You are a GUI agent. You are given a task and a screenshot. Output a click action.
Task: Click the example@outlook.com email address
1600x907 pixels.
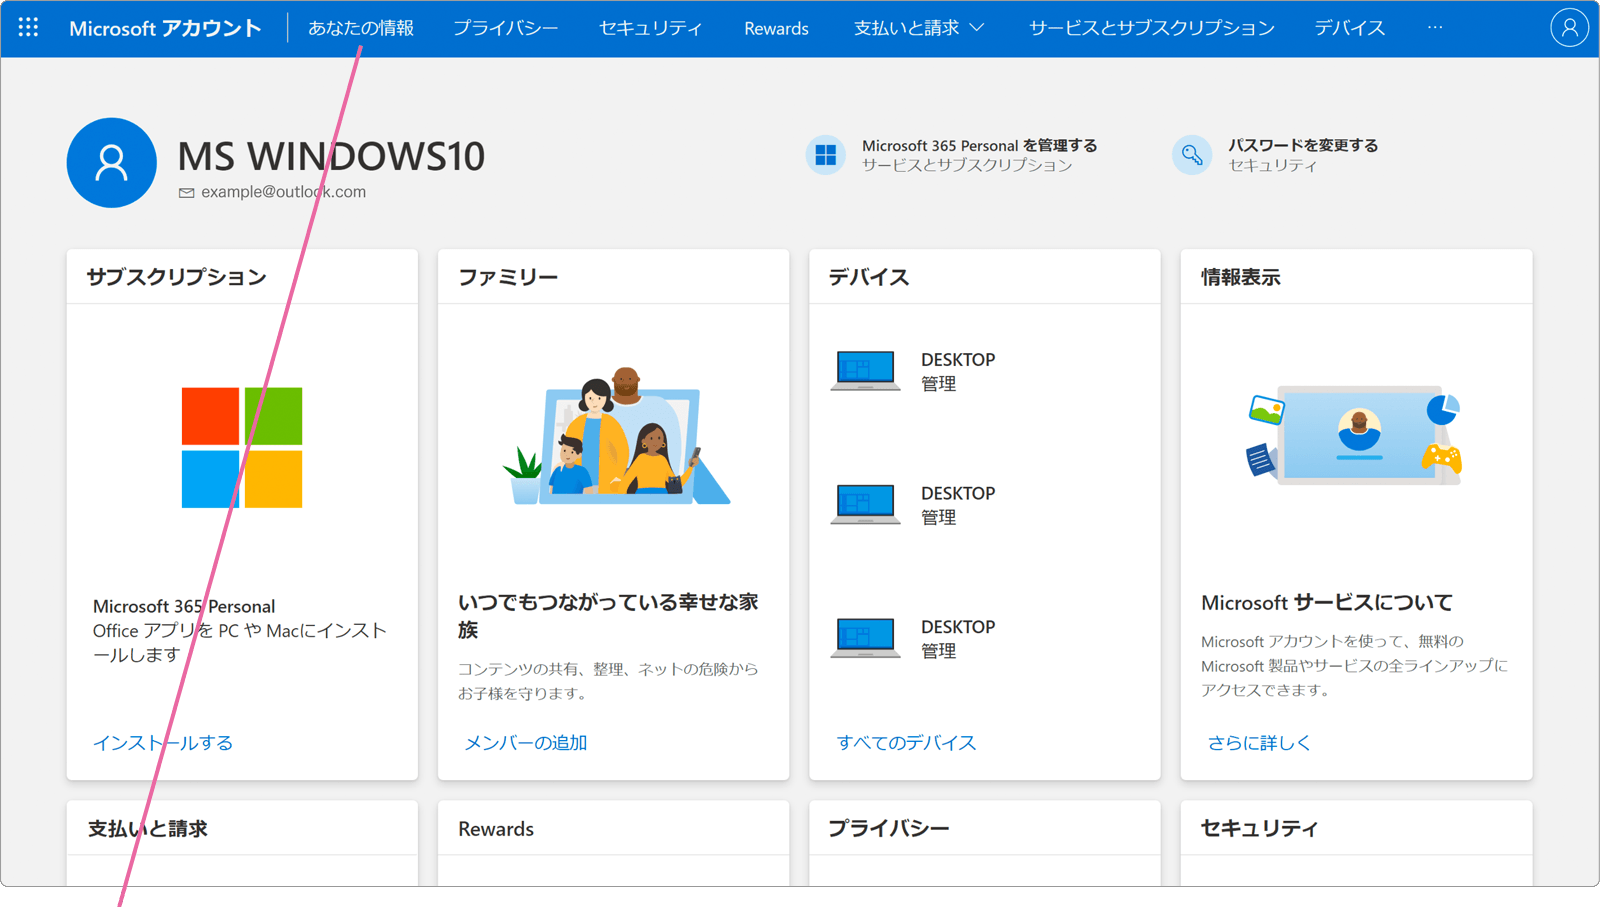284,192
